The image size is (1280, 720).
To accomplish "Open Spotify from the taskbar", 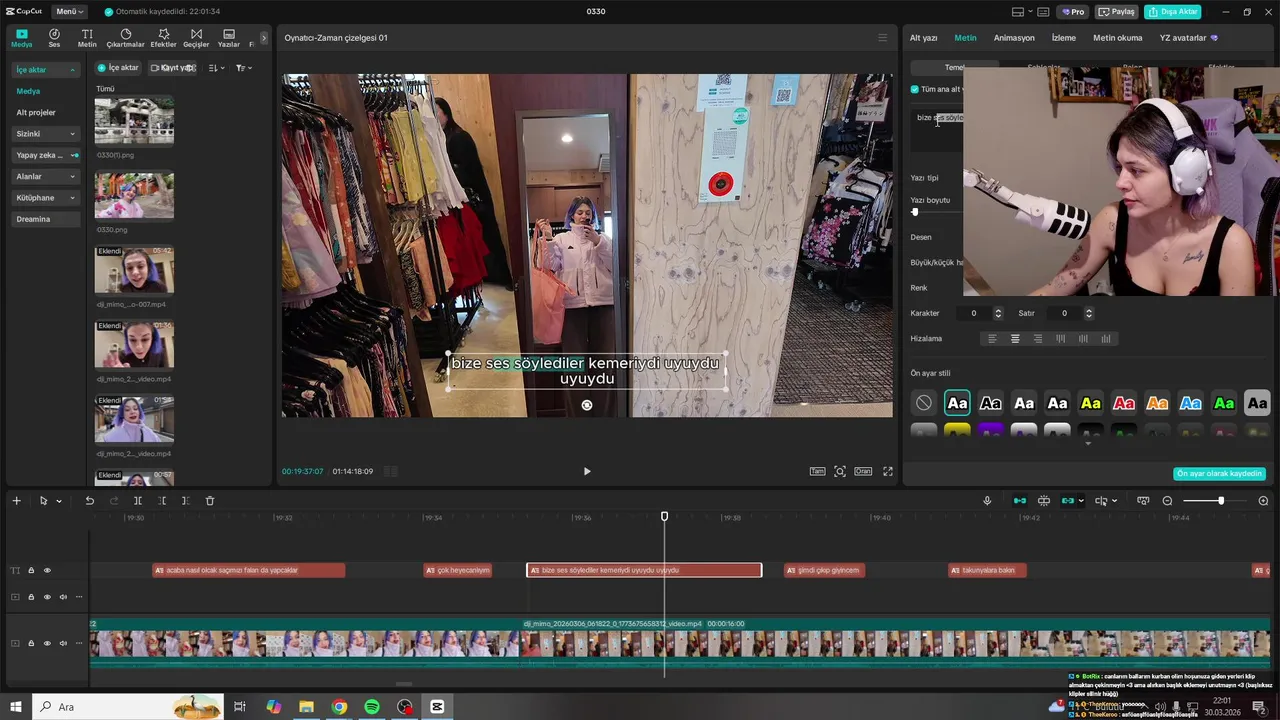I will [372, 707].
